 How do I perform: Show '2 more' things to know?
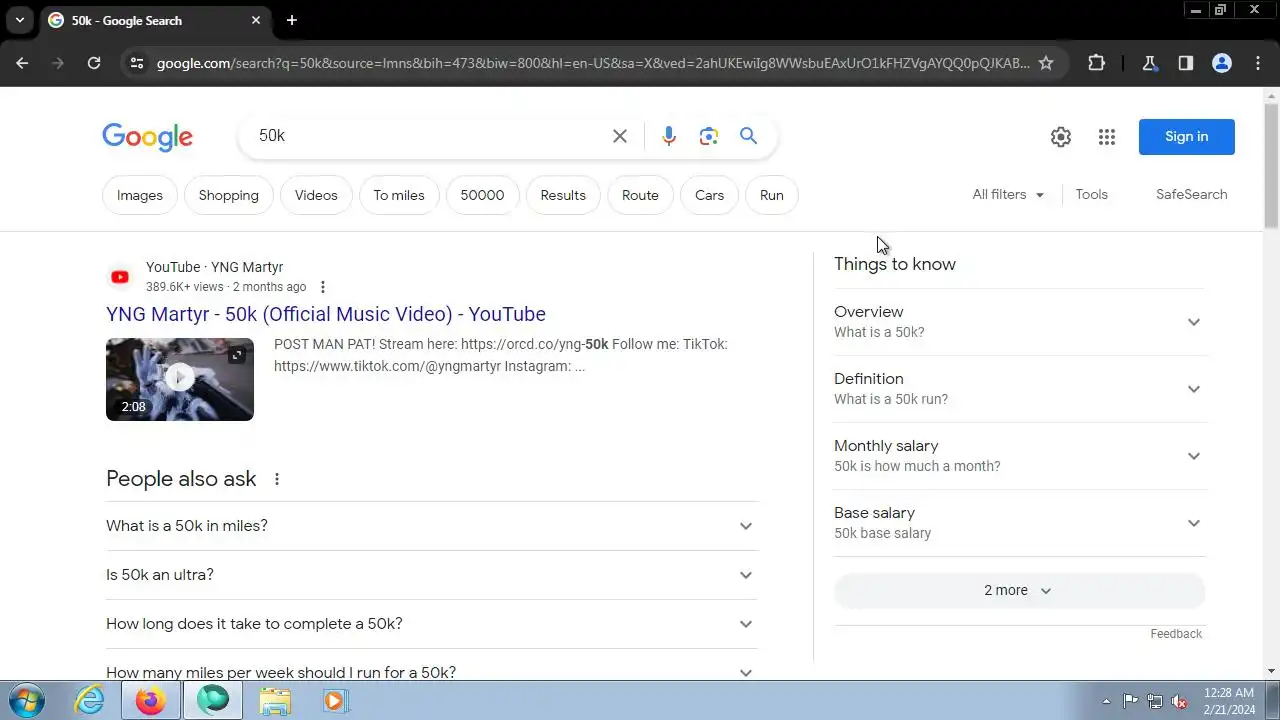[x=1019, y=590]
